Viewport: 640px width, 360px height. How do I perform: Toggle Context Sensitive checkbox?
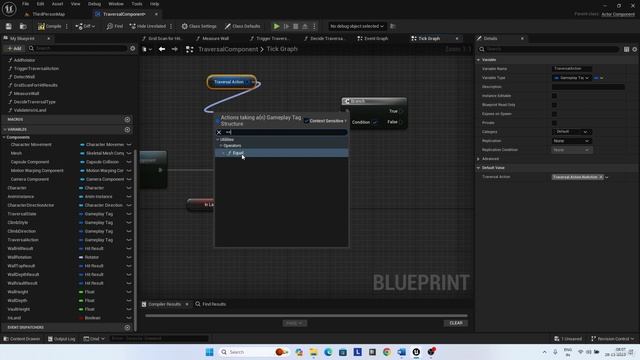coord(306,121)
